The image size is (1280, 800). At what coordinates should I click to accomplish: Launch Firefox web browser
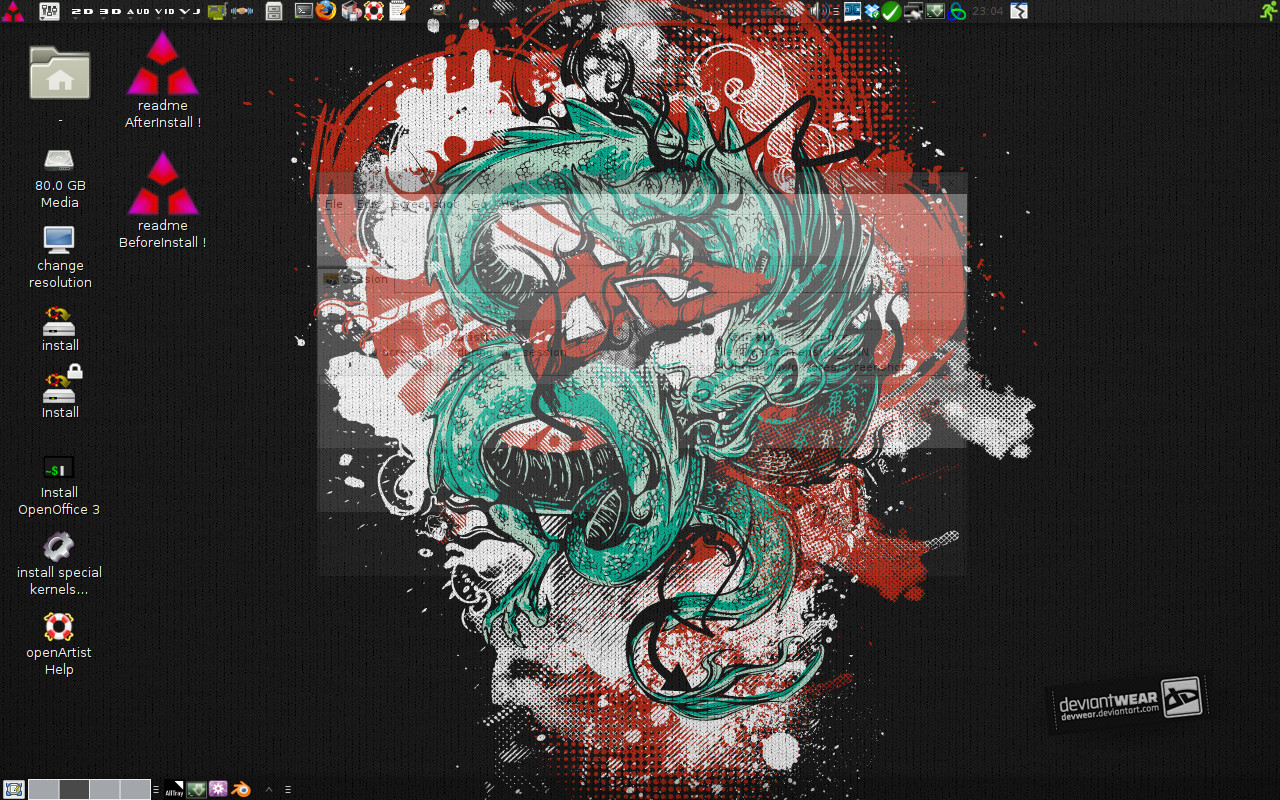(326, 10)
